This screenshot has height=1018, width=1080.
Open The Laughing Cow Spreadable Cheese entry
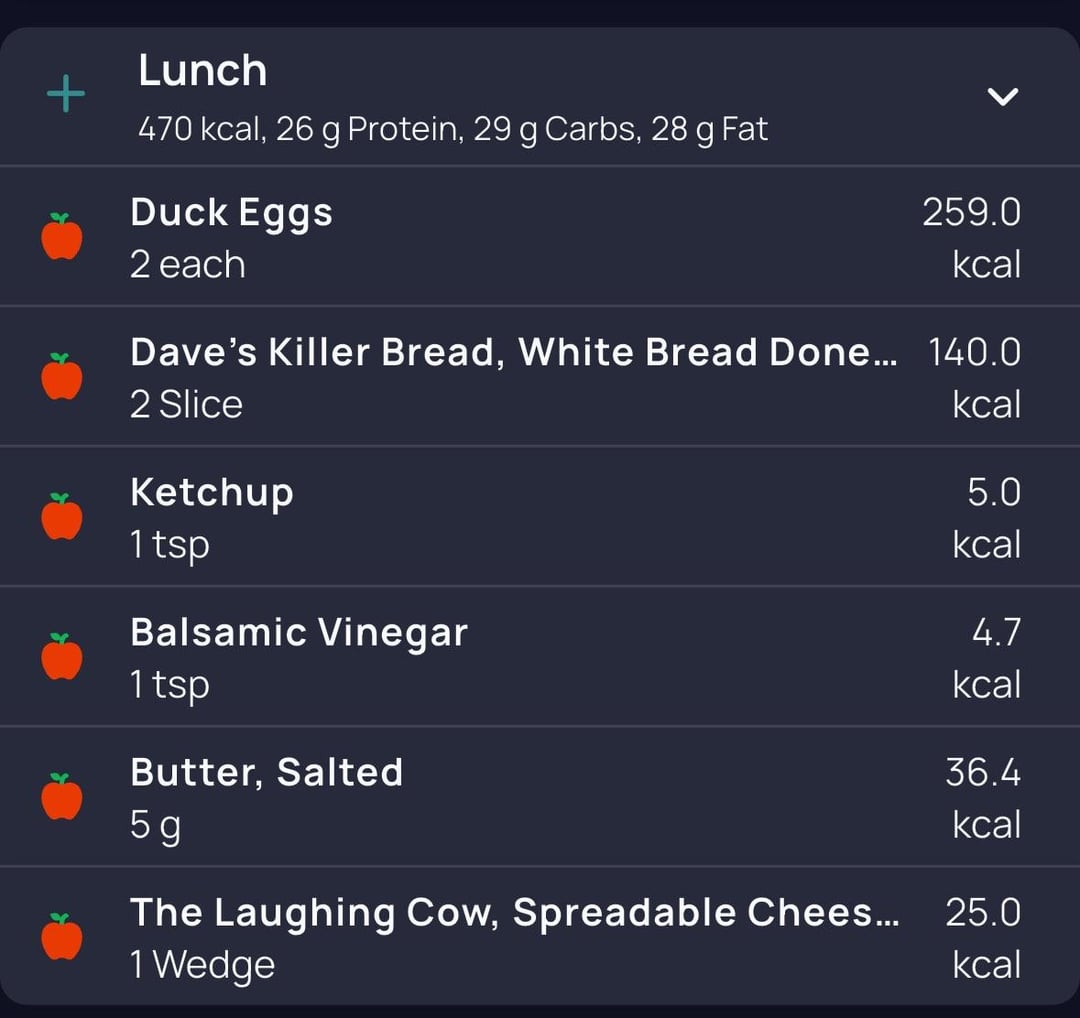click(x=514, y=913)
